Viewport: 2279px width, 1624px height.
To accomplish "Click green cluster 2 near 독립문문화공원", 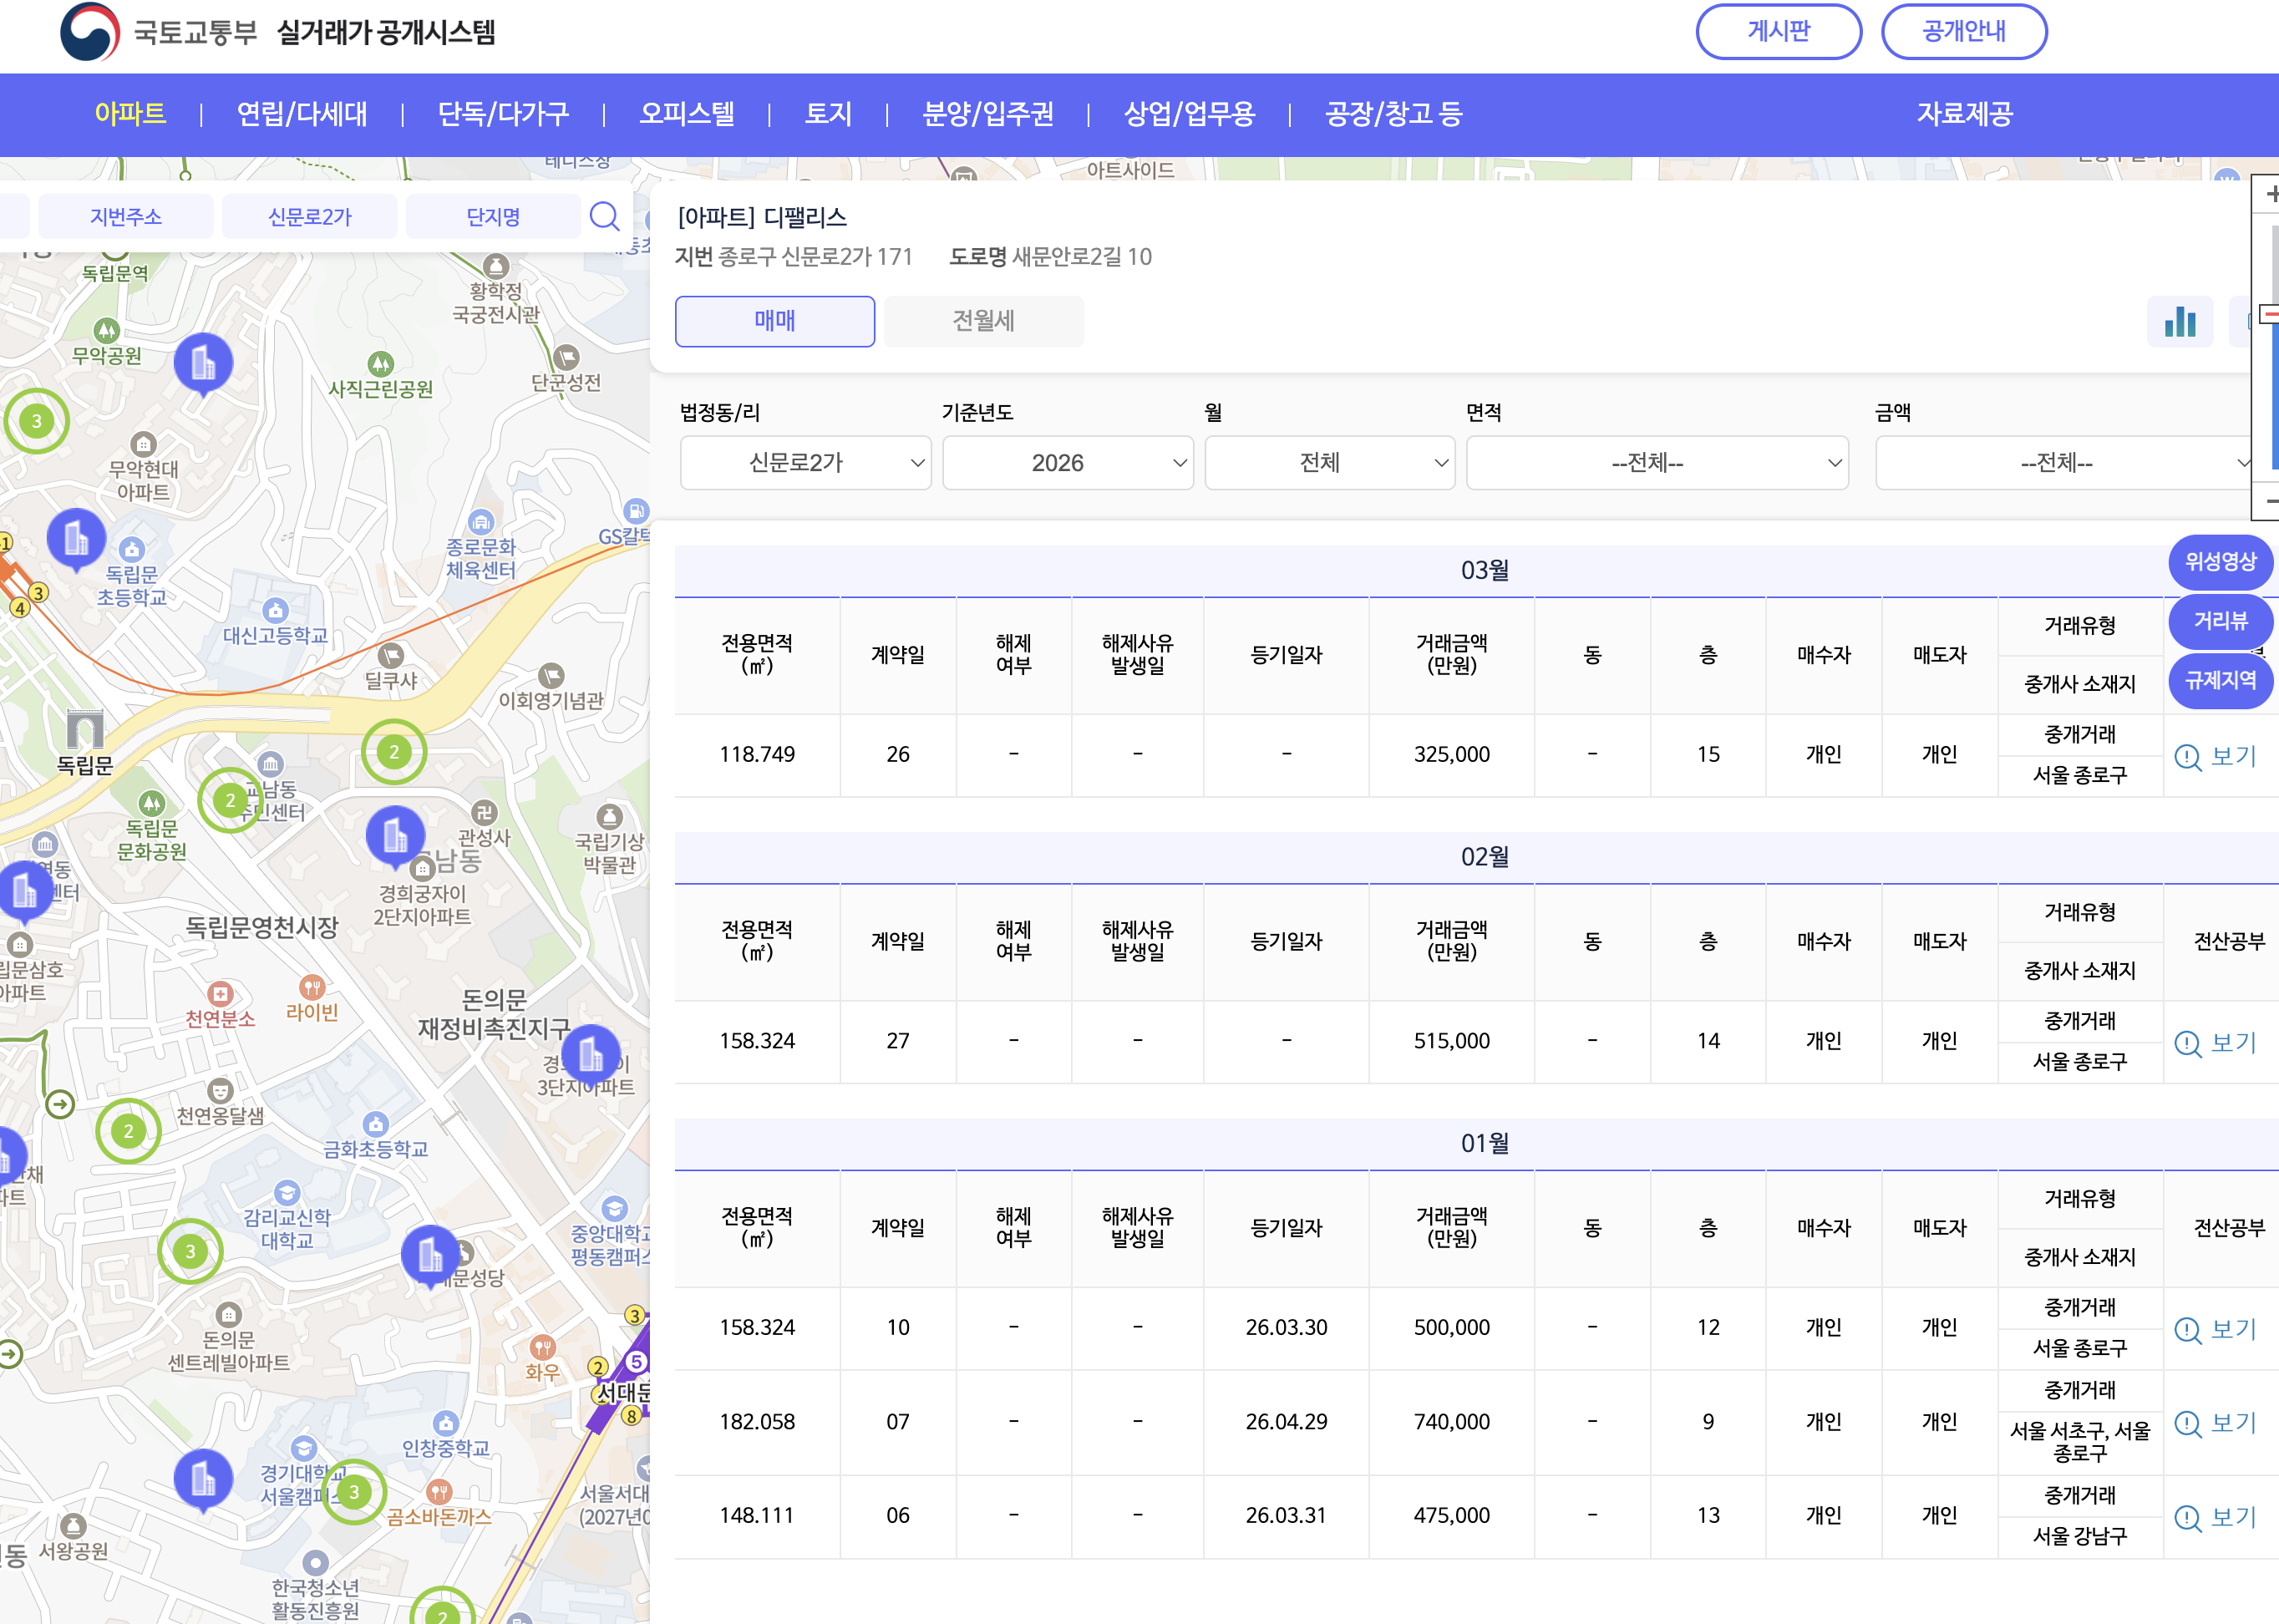I will click(x=230, y=800).
